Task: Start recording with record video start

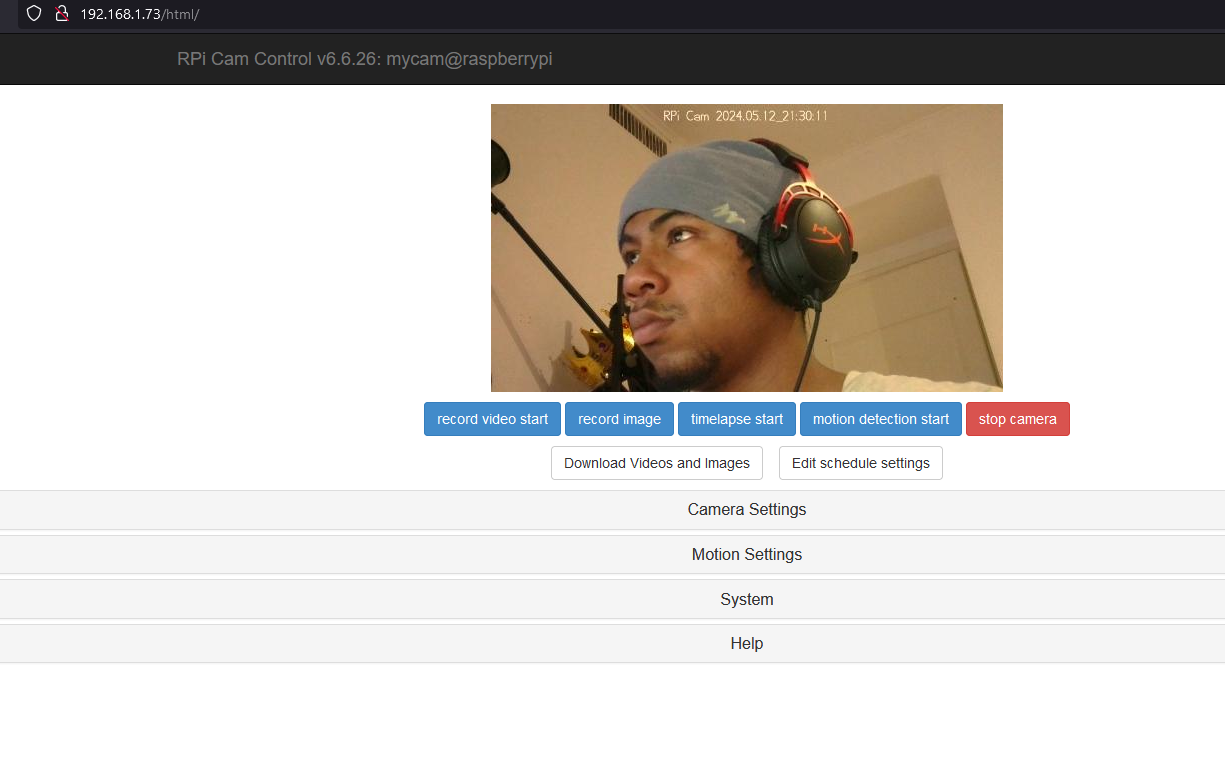Action: [492, 419]
